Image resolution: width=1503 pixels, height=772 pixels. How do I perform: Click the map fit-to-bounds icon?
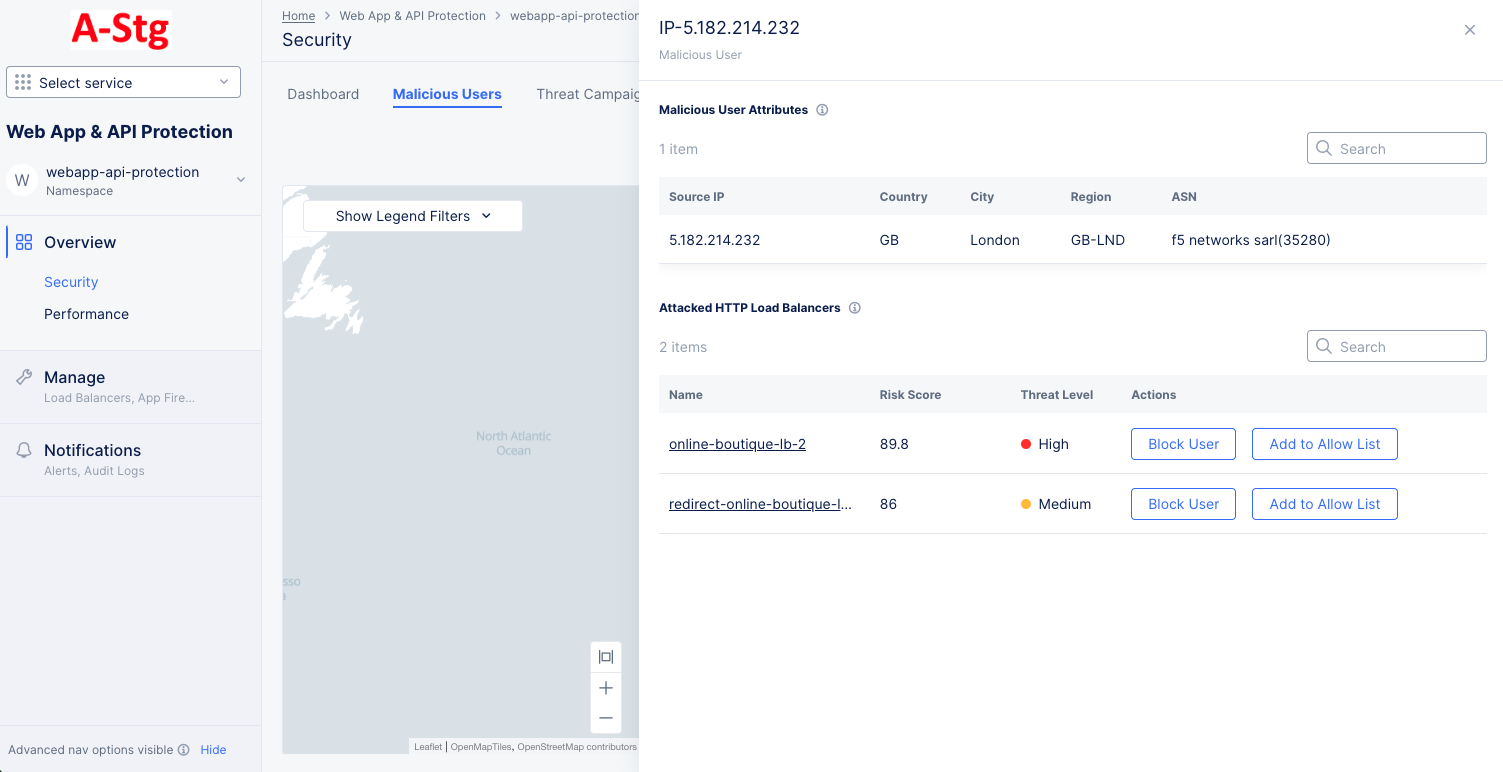(x=605, y=656)
